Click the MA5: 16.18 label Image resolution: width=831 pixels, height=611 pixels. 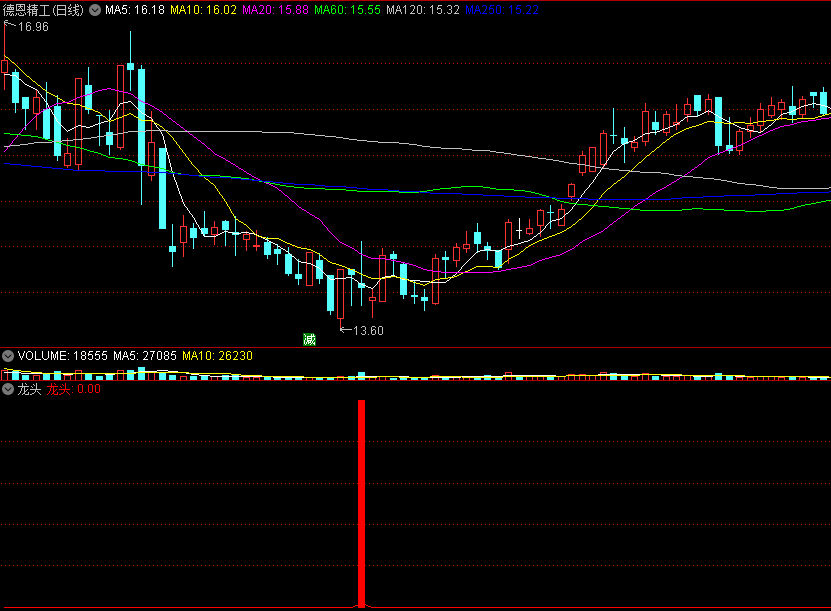click(135, 10)
